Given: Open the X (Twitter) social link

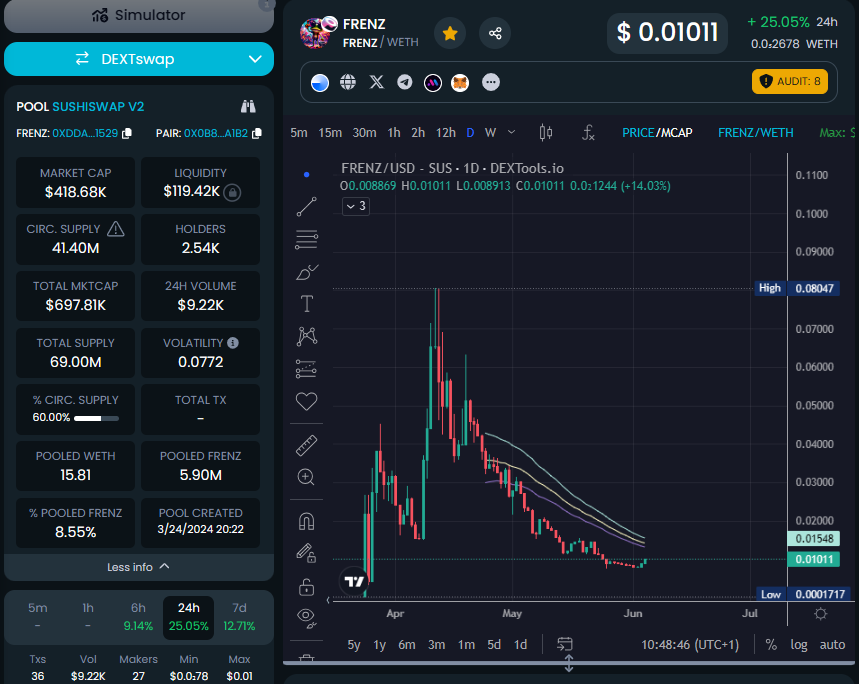Looking at the screenshot, I should click(377, 82).
